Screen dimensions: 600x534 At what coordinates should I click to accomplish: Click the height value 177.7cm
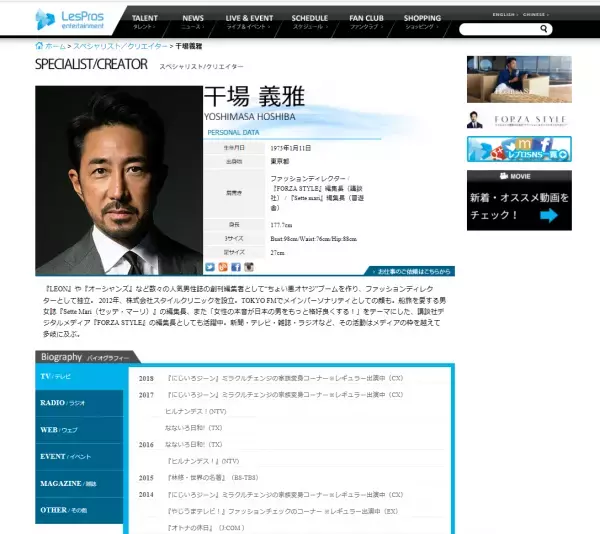coord(281,225)
